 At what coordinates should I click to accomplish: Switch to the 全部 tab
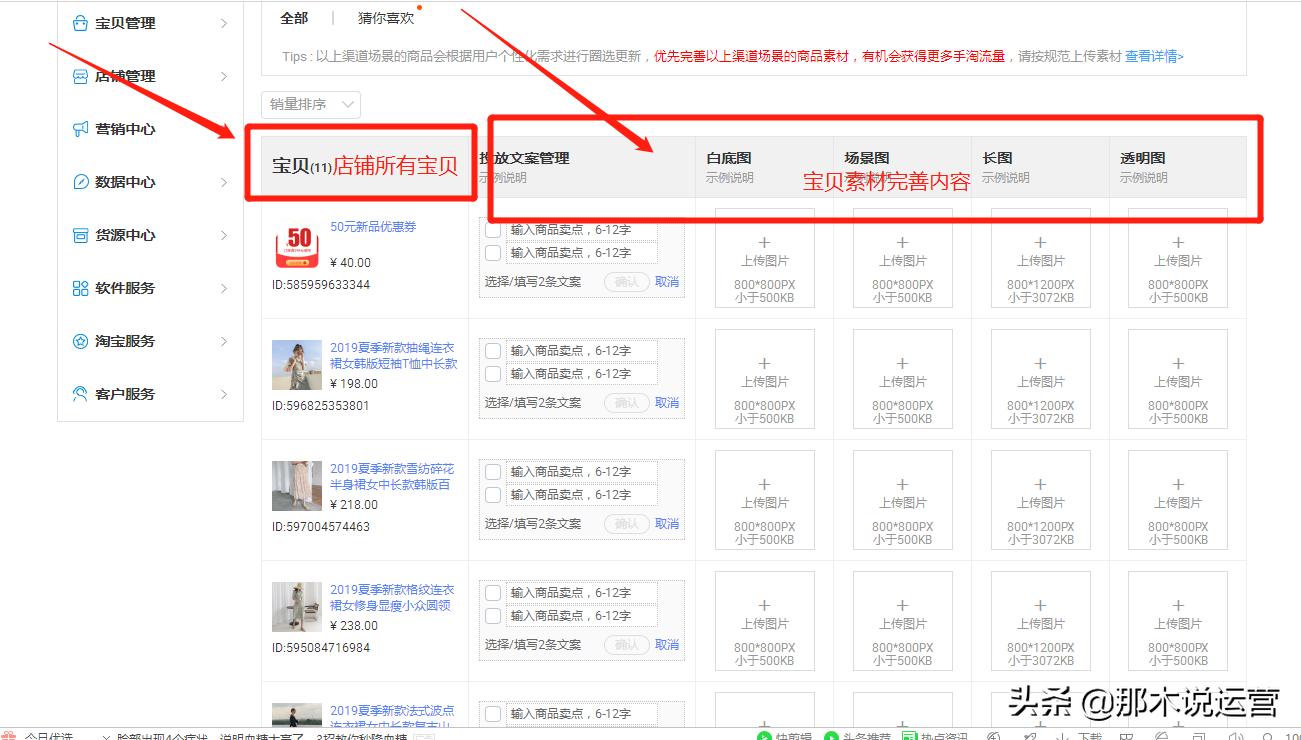click(293, 18)
